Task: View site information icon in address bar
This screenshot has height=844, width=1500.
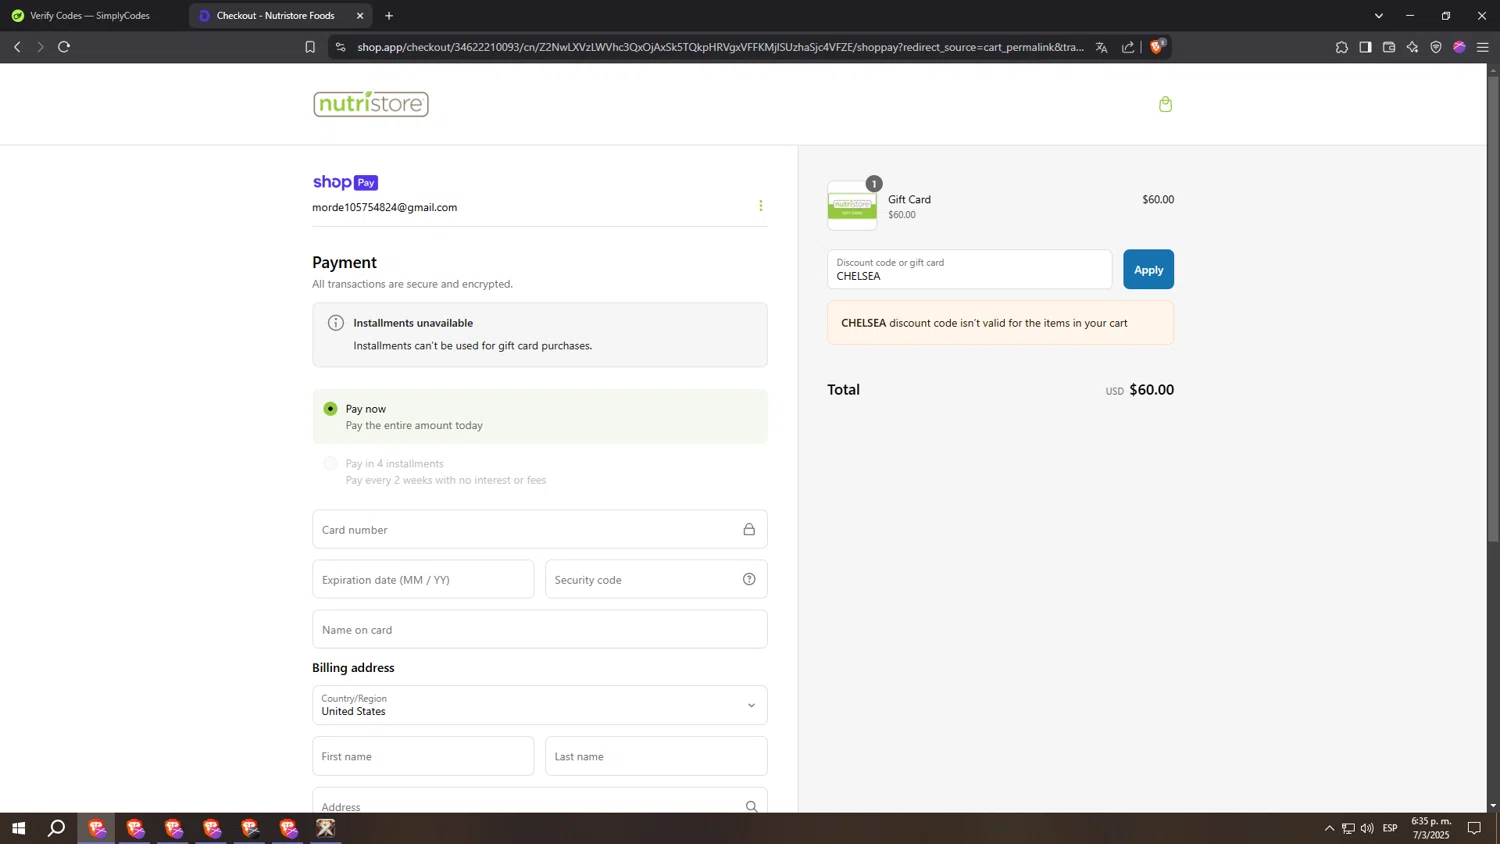Action: (x=341, y=47)
